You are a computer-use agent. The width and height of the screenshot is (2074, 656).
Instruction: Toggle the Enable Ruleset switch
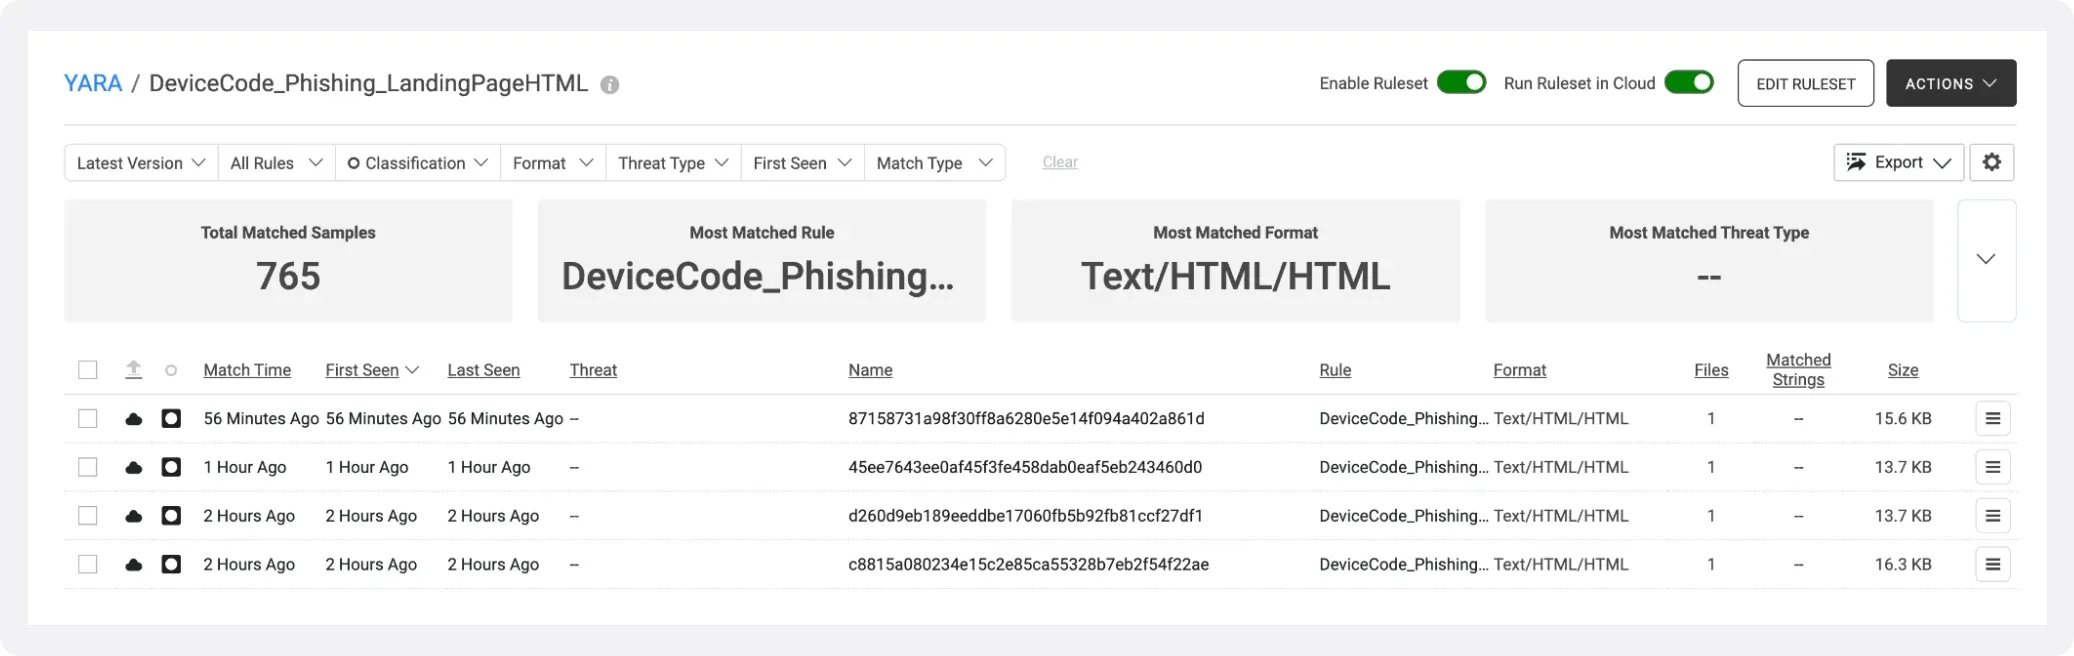1461,83
